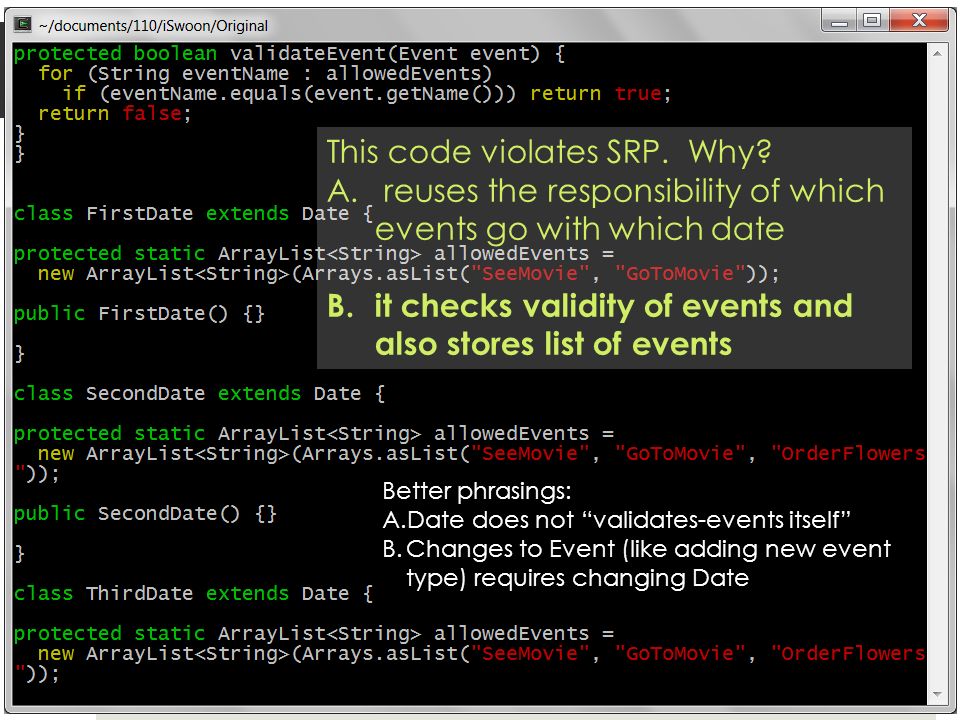Close the iSwoon/Original terminal window
The height and width of the screenshot is (720, 960).
[918, 21]
